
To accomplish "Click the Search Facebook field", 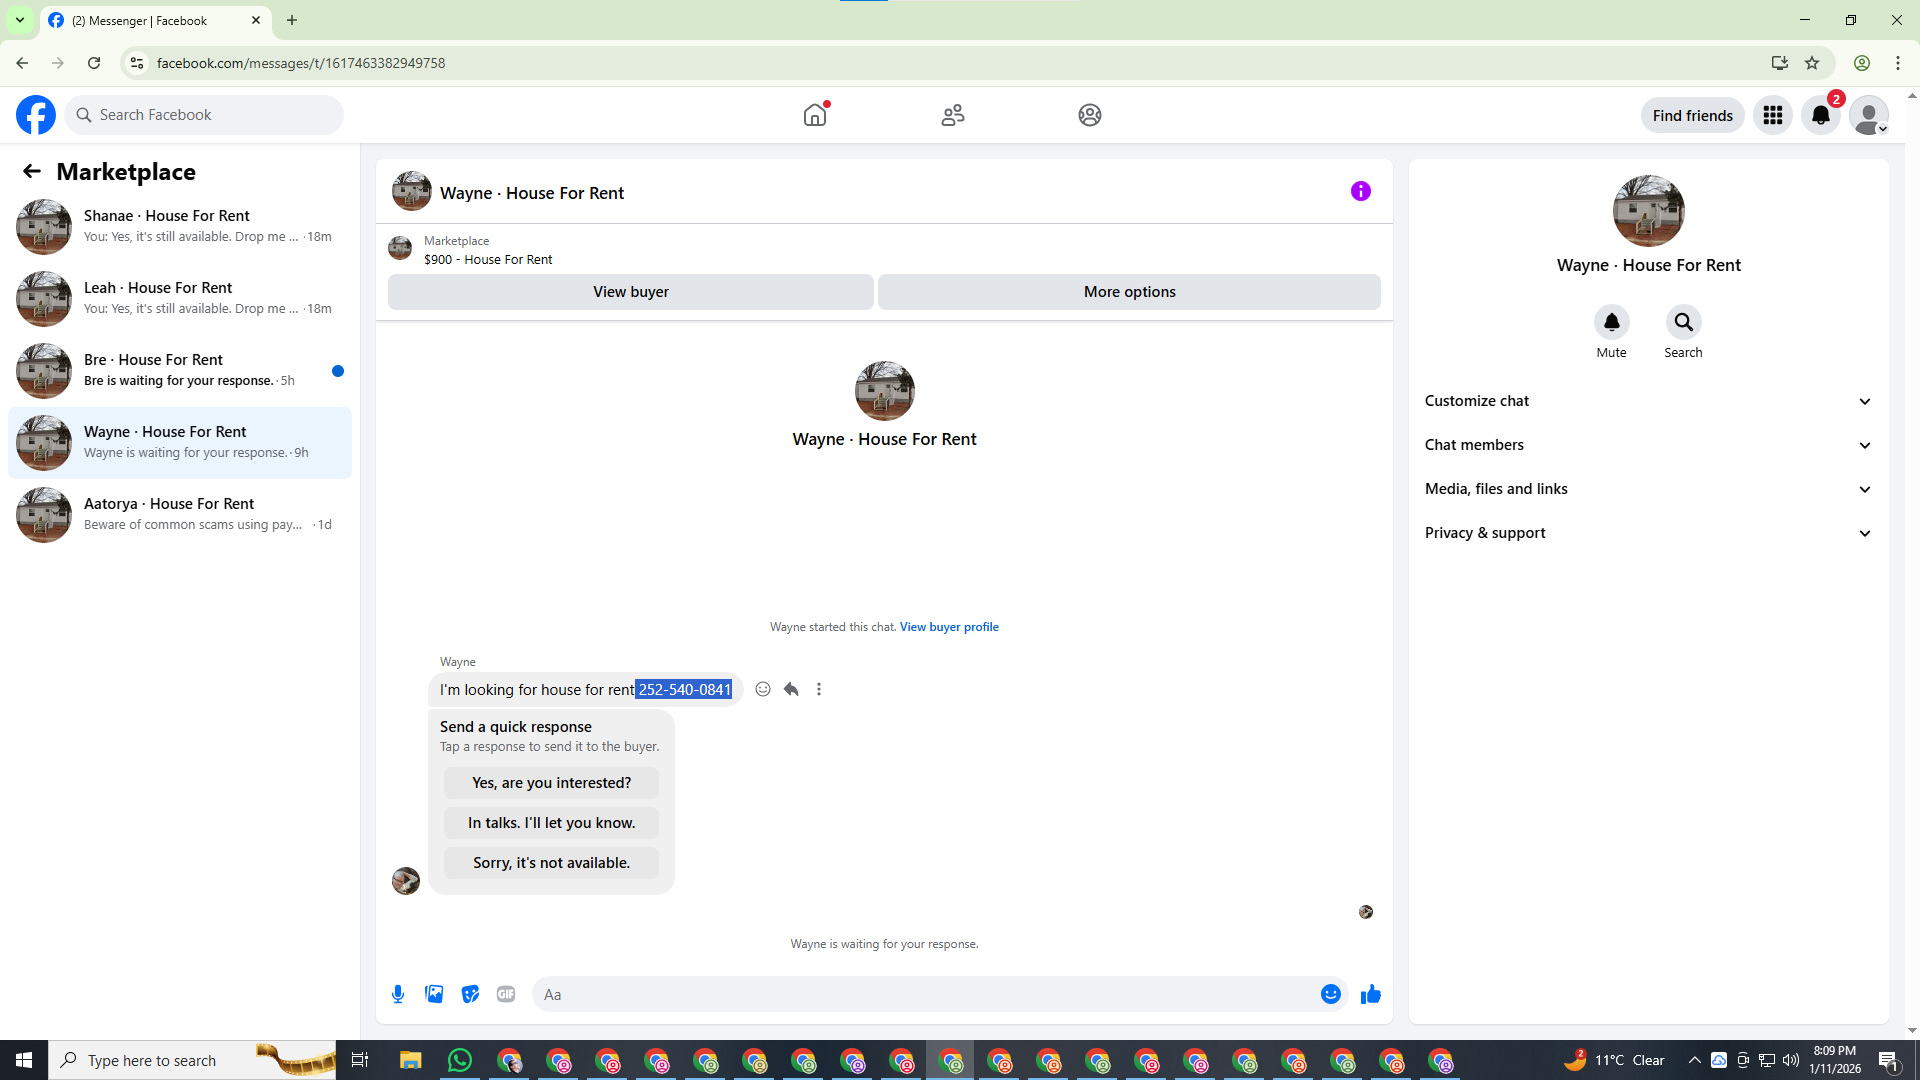I will click(204, 115).
